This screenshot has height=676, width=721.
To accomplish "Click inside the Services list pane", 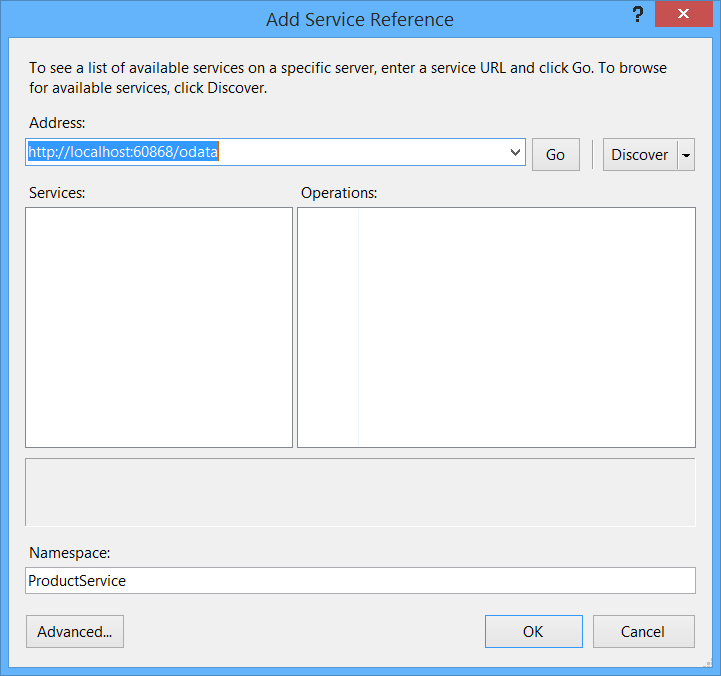I will click(x=159, y=327).
